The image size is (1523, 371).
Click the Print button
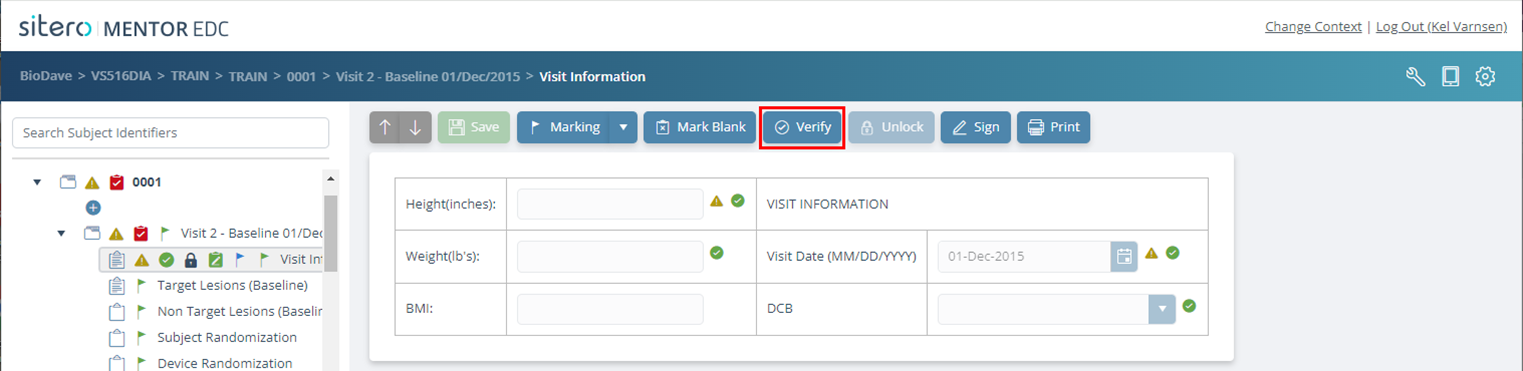click(x=1053, y=127)
